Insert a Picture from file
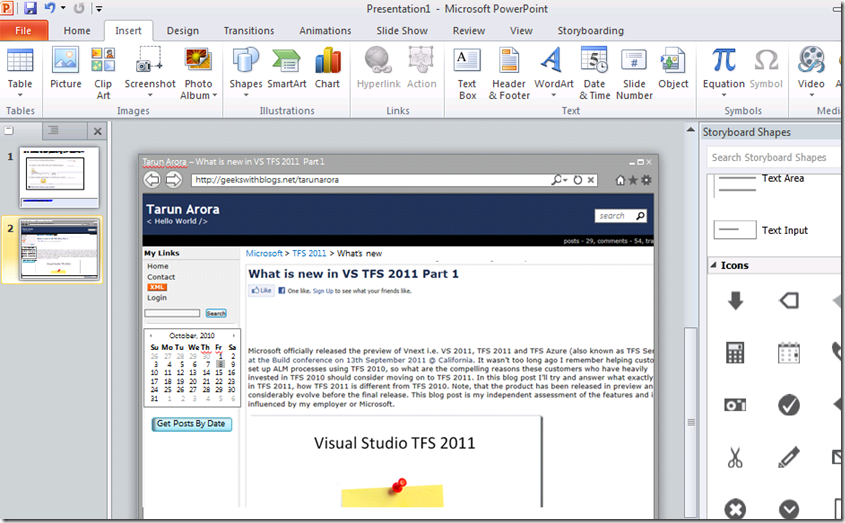Screen dimensions: 845x523 coord(65,68)
